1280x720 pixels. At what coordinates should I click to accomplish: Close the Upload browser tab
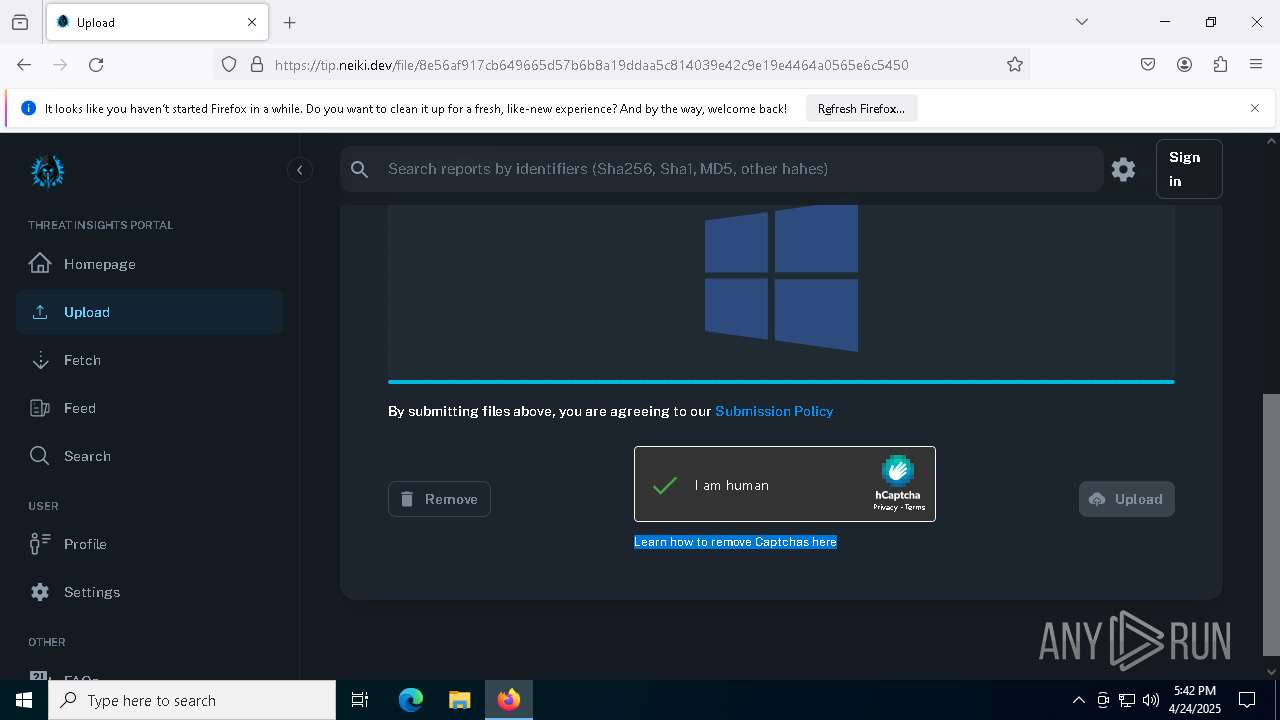252,22
